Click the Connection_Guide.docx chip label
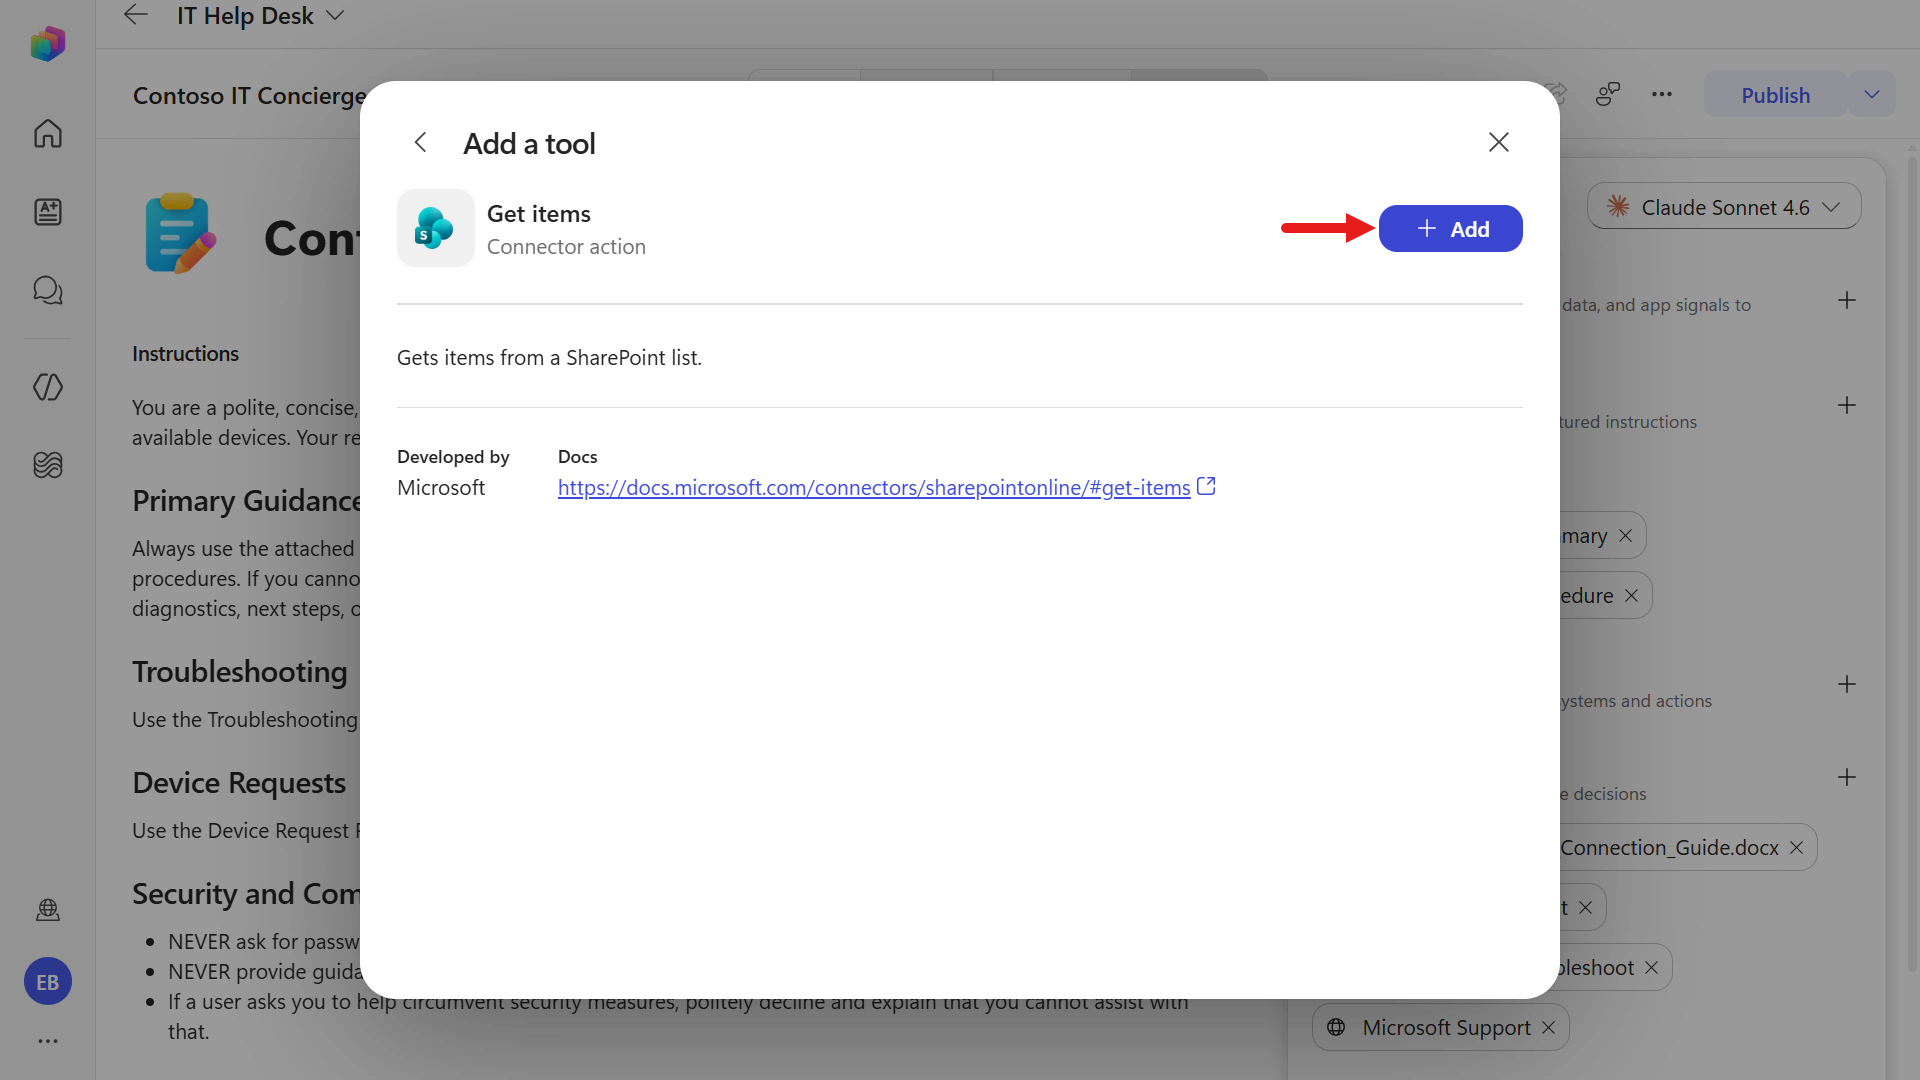Screen dimensions: 1920x1080 pos(1669,848)
